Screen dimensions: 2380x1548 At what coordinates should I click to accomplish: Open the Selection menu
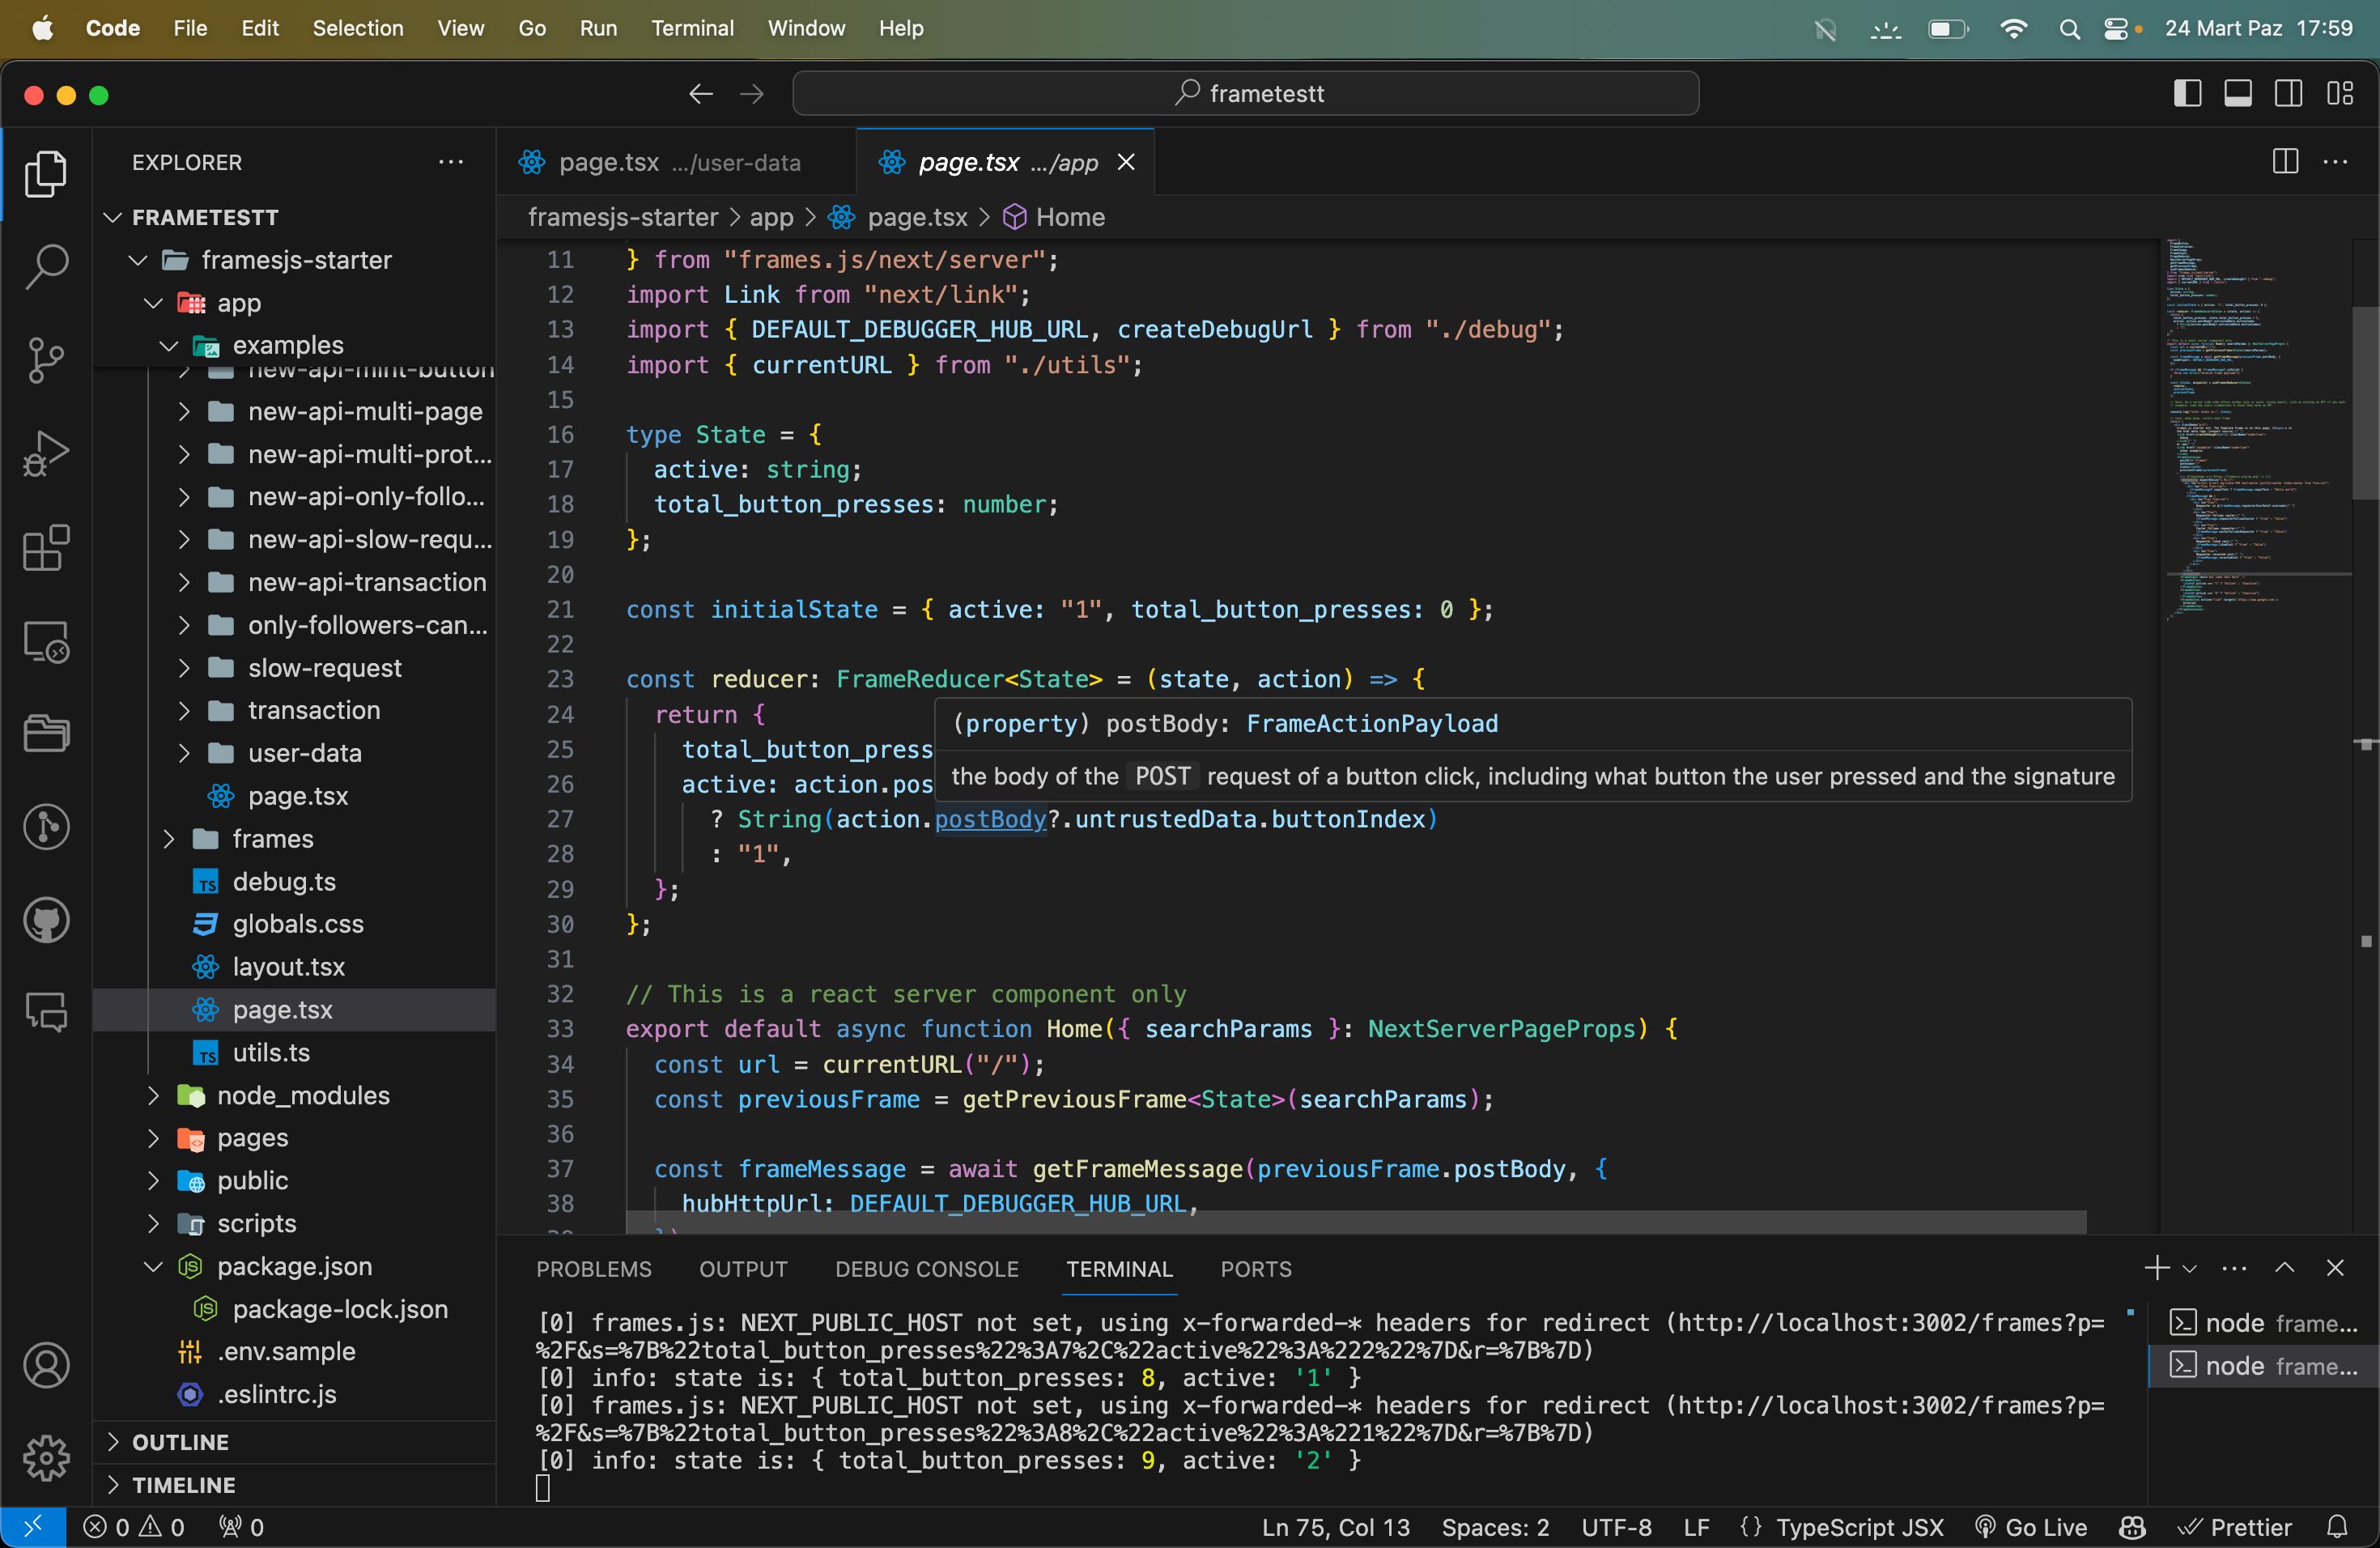pyautogui.click(x=358, y=28)
